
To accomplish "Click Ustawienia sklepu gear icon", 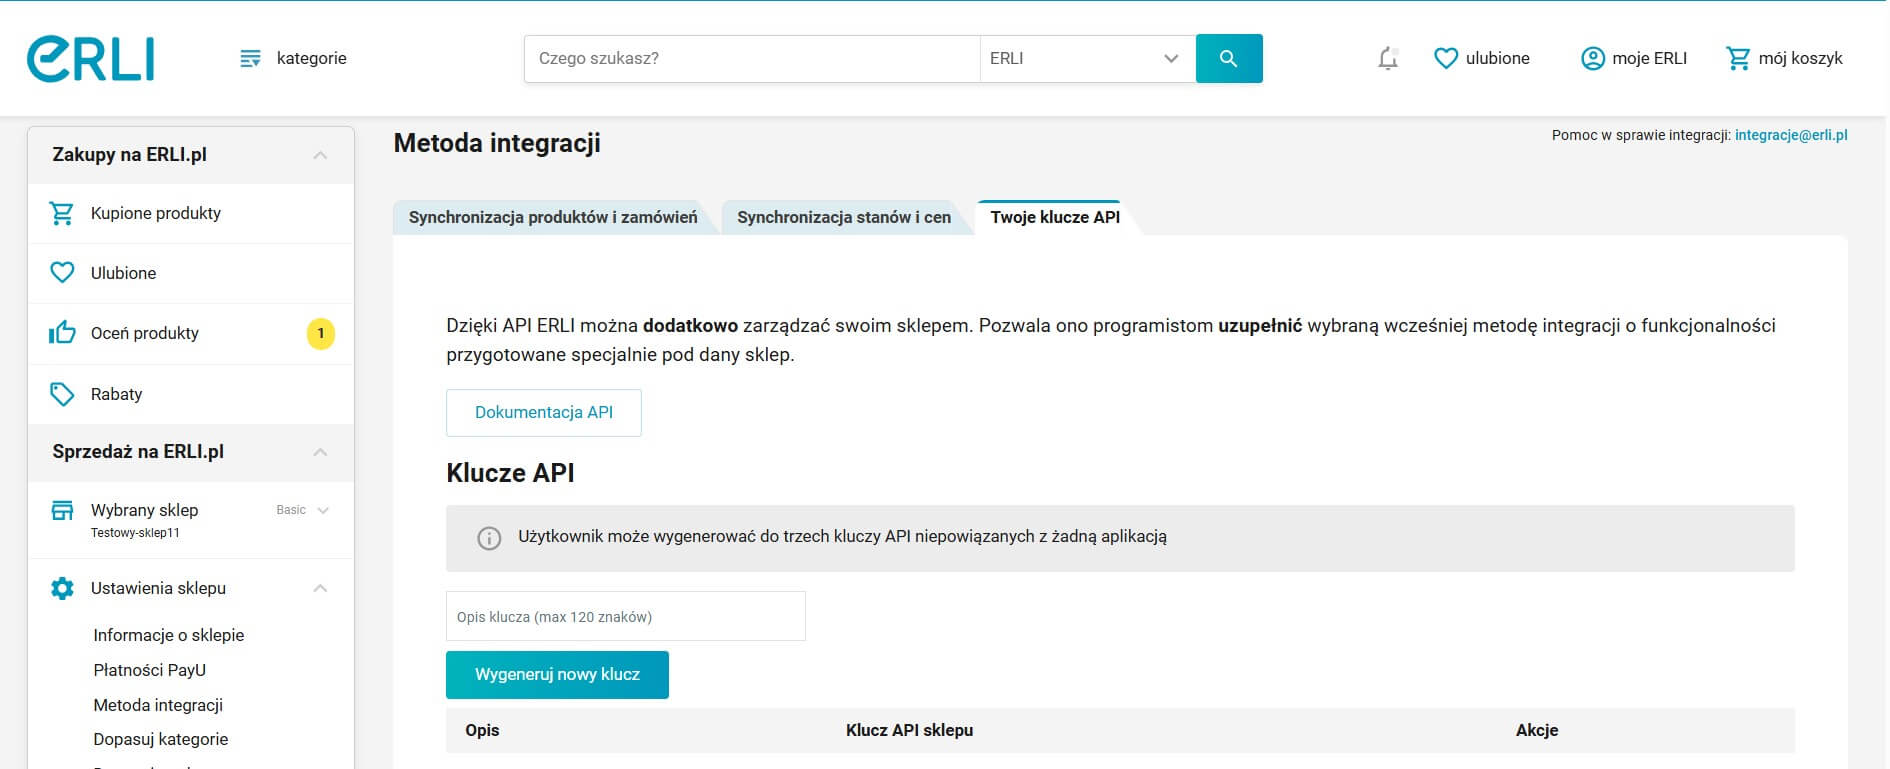I will coord(62,588).
